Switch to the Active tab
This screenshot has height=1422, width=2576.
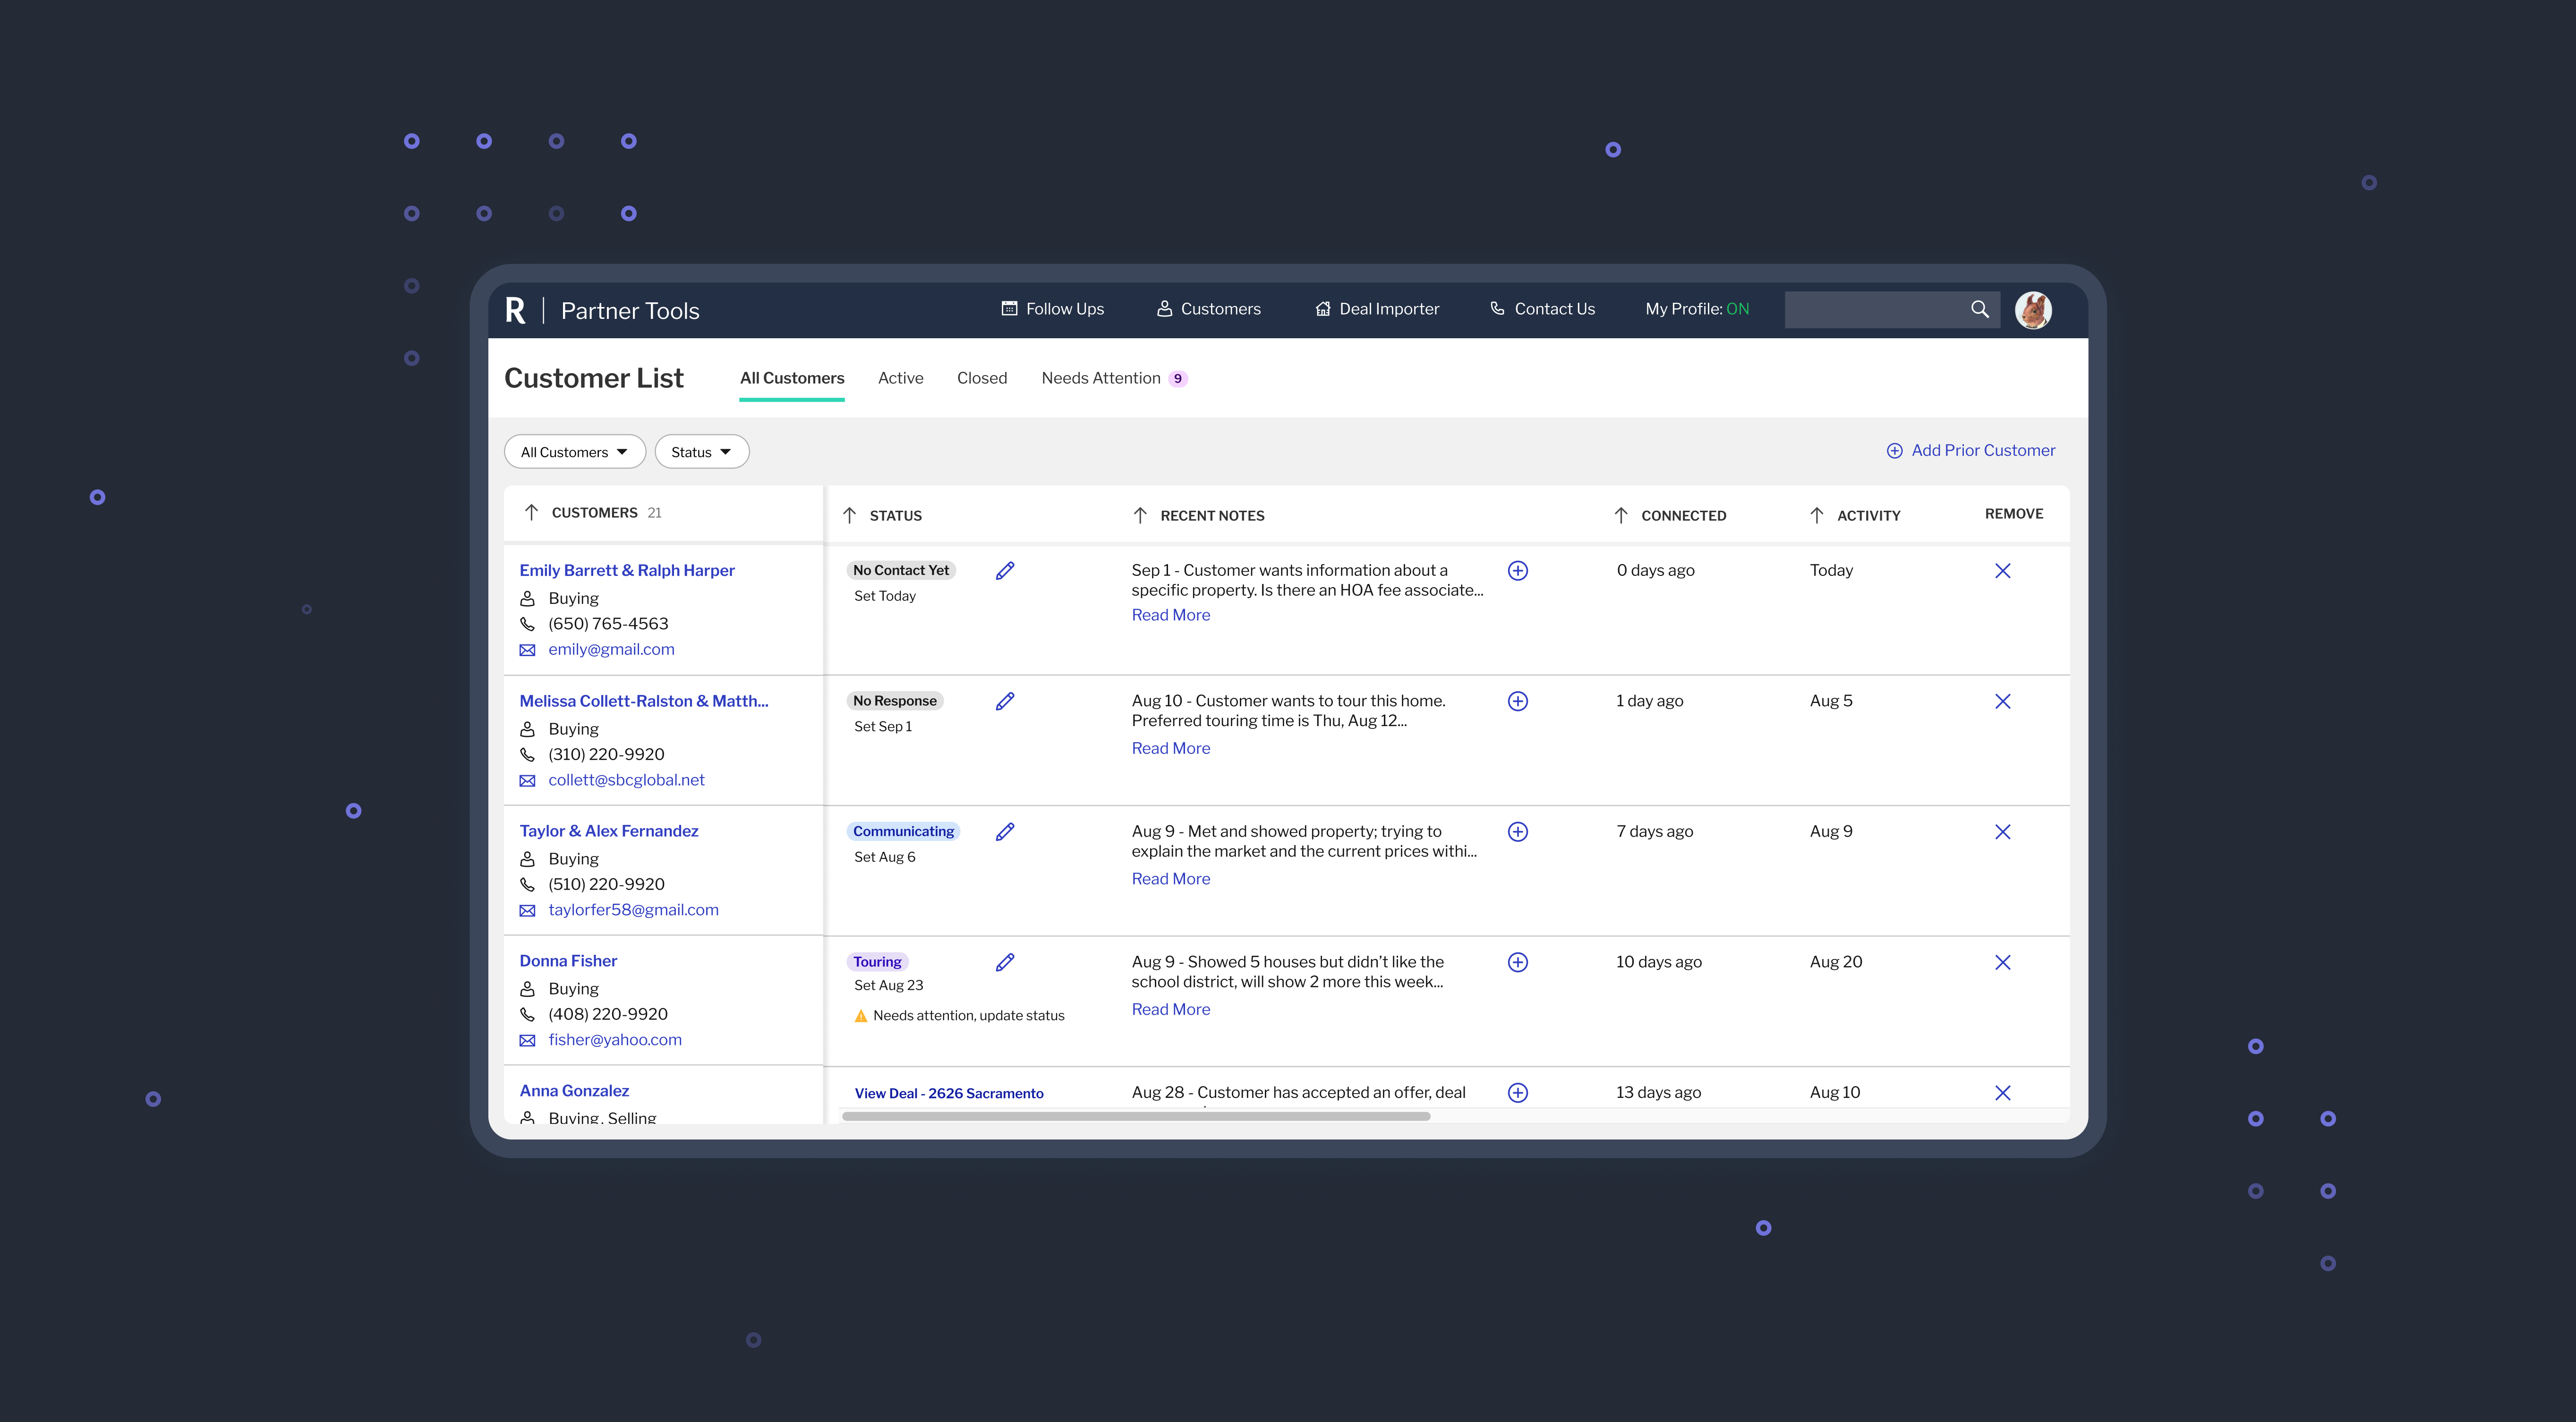tap(900, 378)
